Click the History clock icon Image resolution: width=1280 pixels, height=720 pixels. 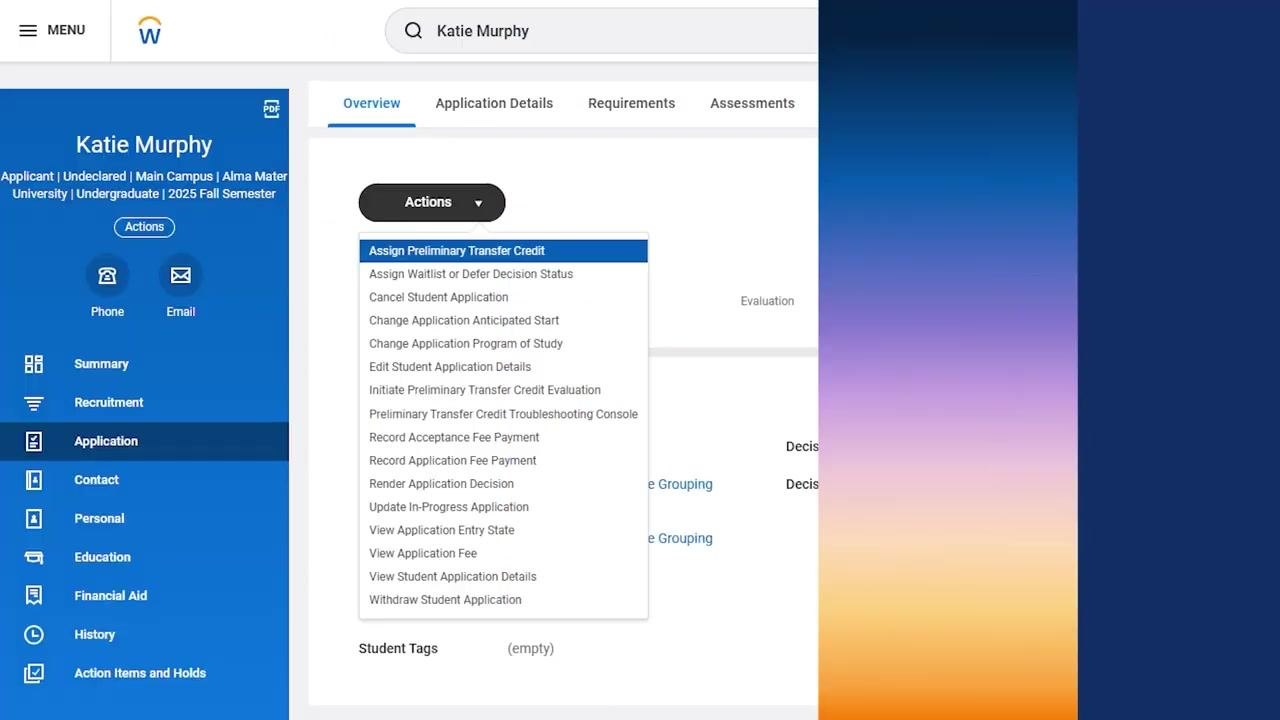coord(34,634)
